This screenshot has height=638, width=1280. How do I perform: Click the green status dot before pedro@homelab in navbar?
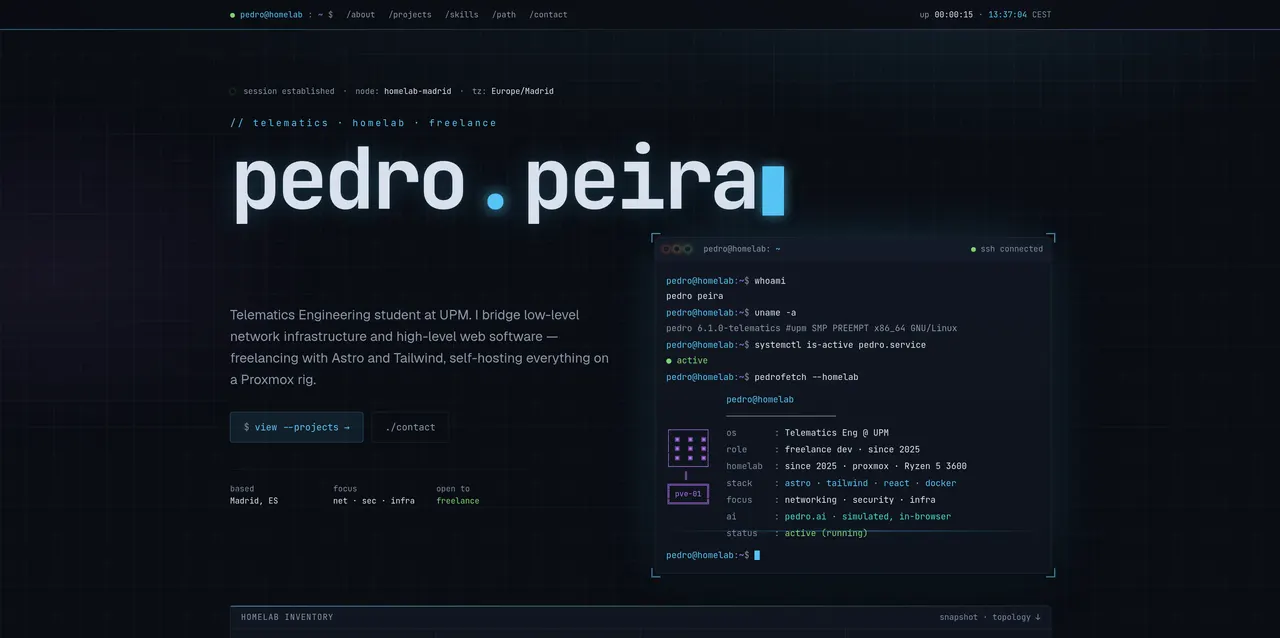click(232, 15)
